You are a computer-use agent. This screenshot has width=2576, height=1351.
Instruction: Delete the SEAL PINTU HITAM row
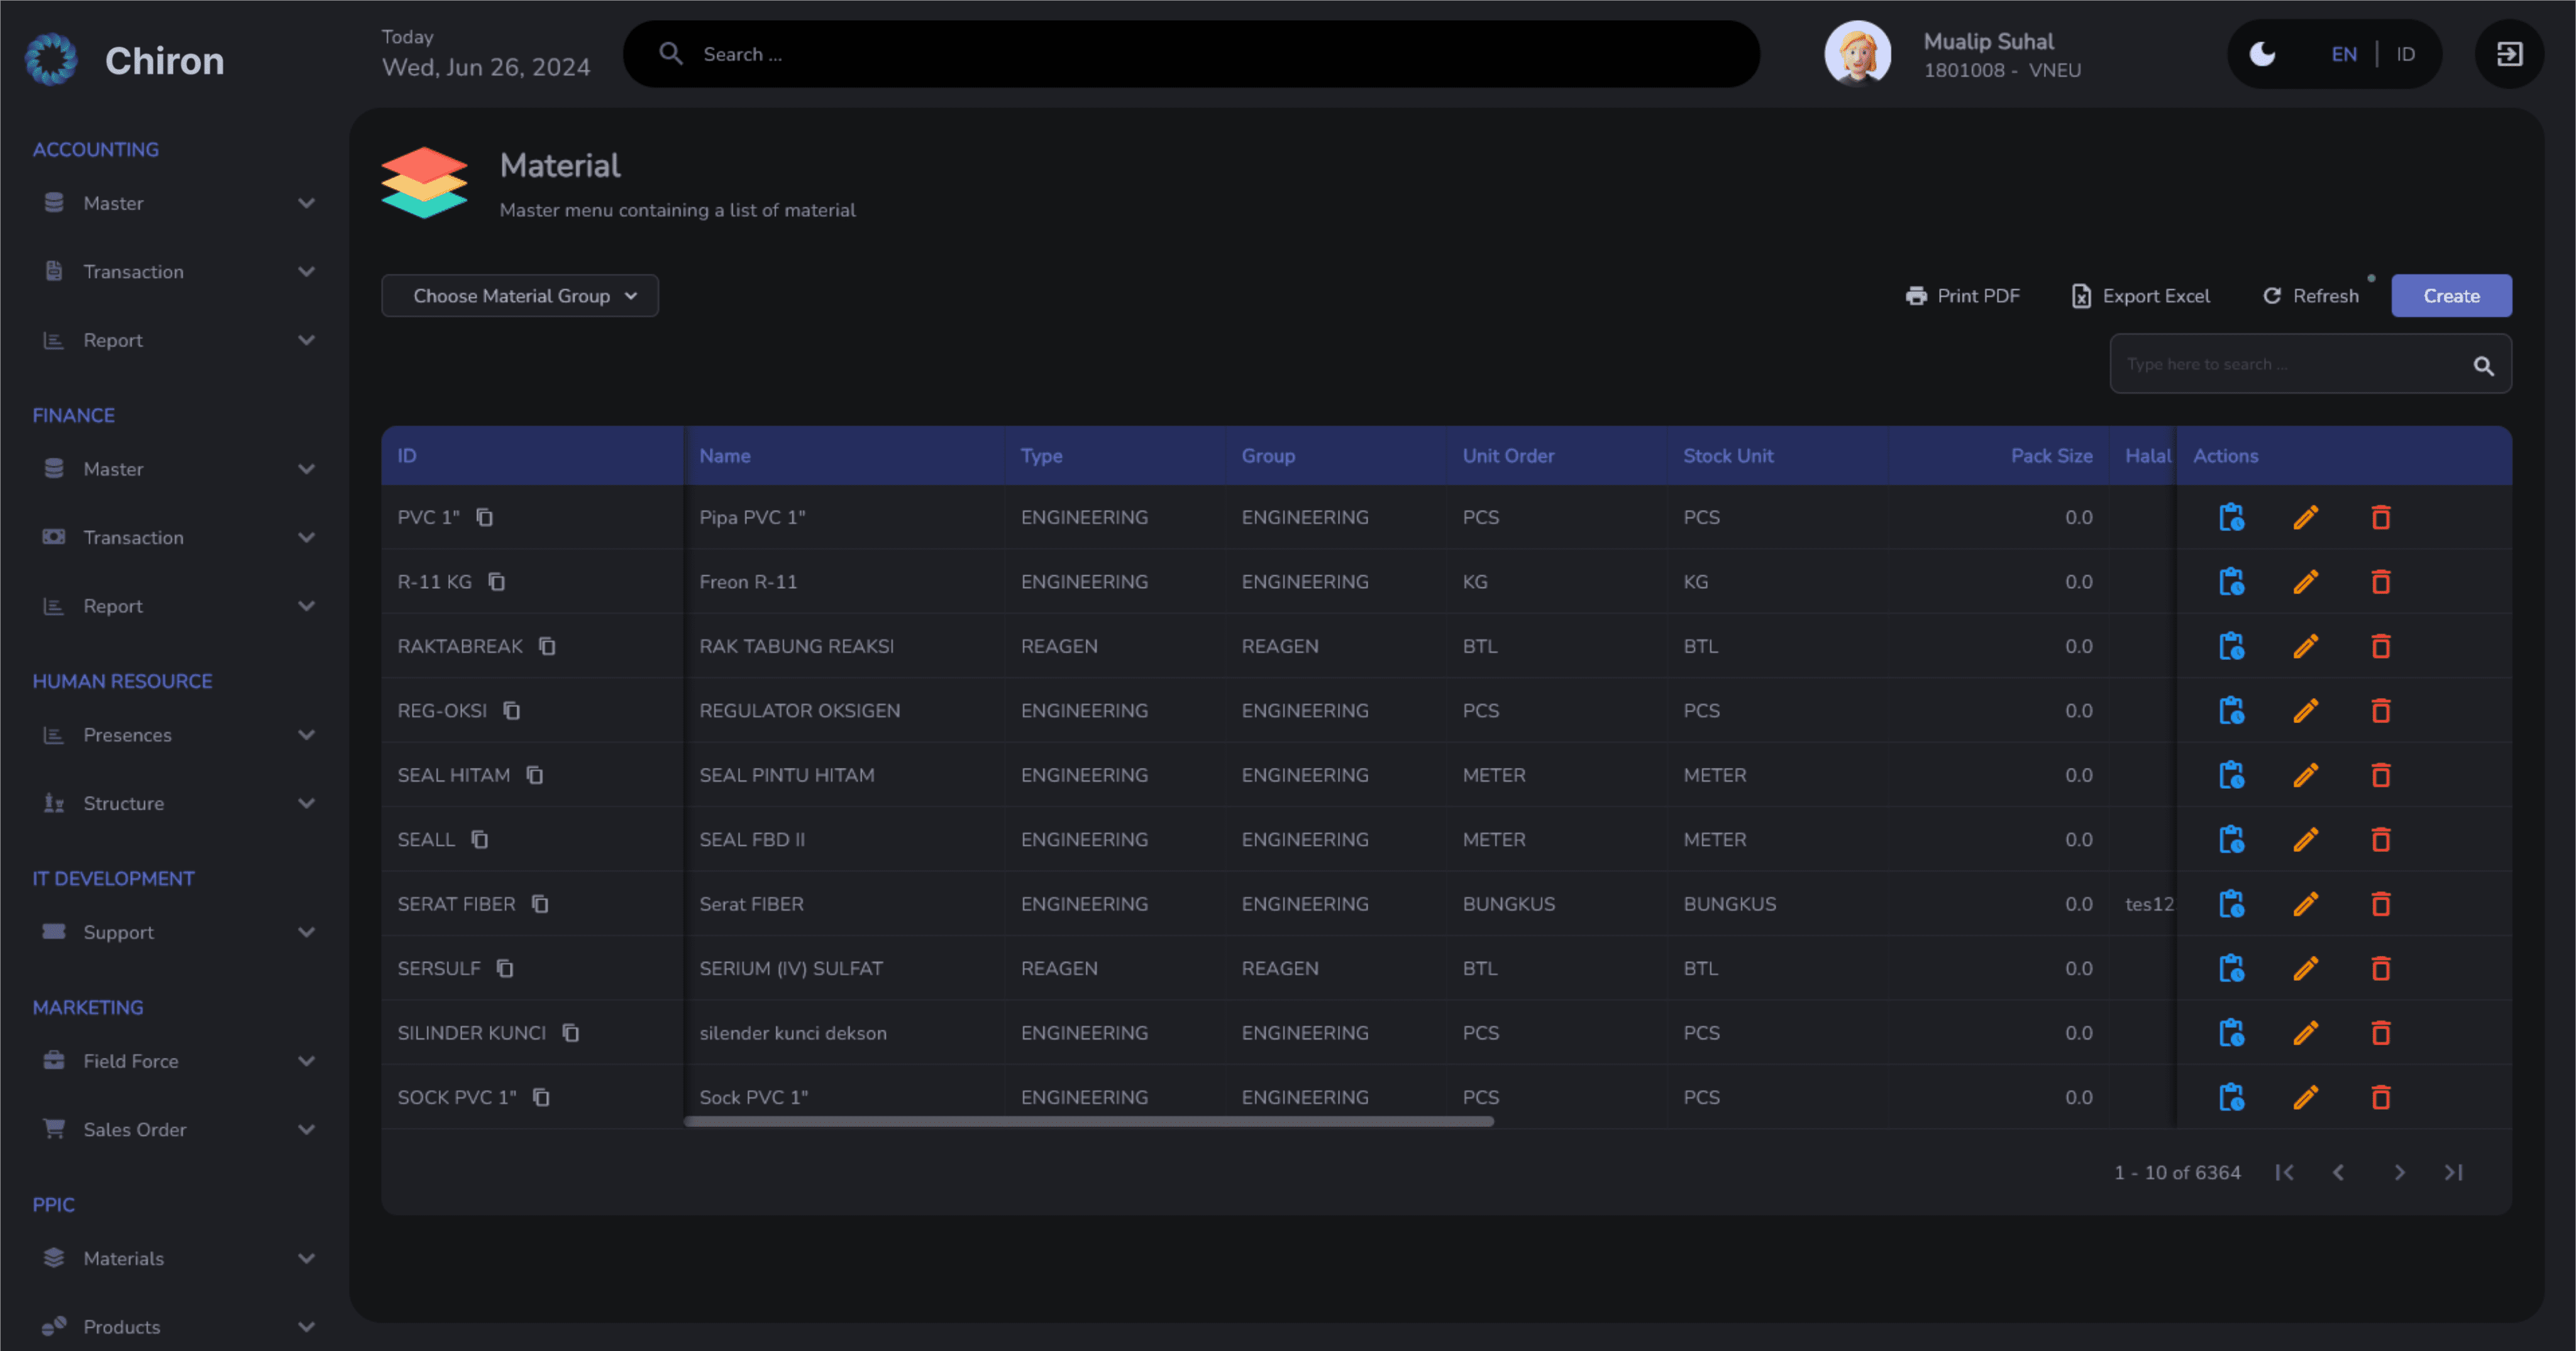pos(2381,775)
